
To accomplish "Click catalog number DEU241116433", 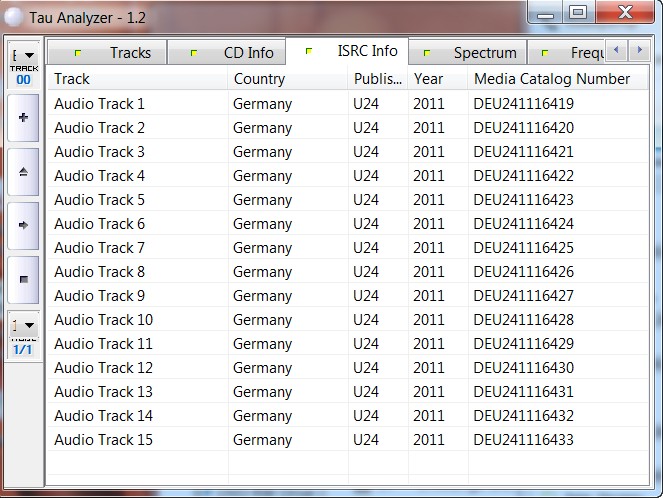I will point(524,440).
